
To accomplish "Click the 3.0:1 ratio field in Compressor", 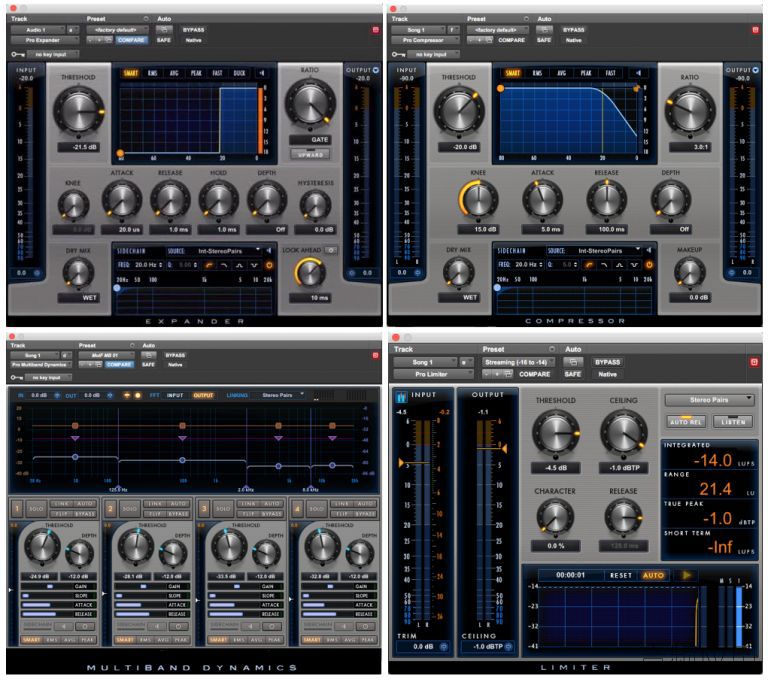I will (x=690, y=147).
